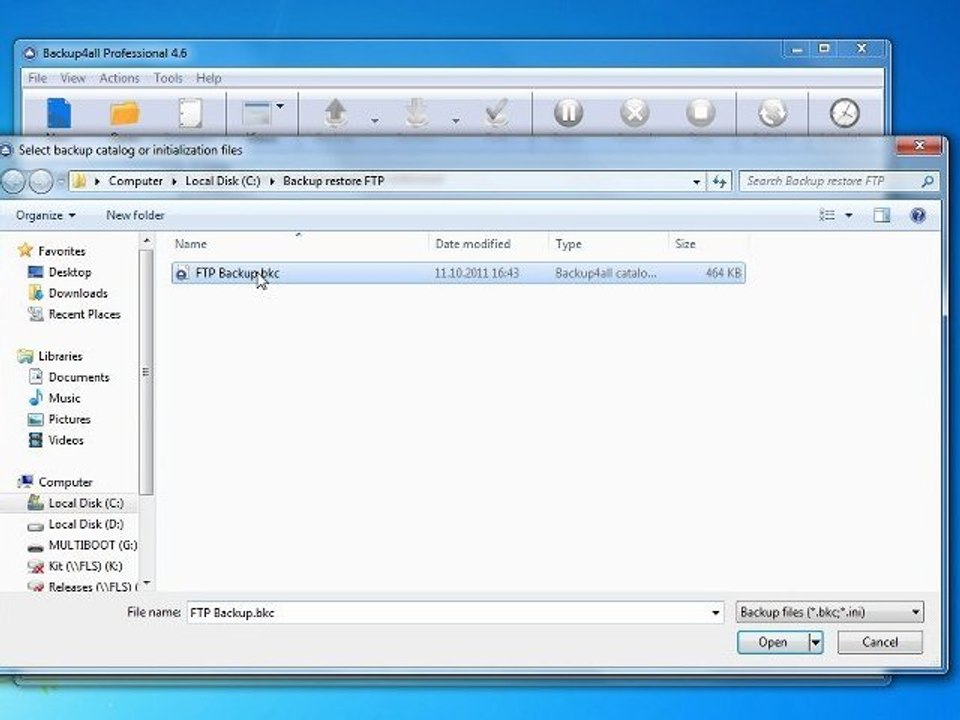Select Local Disk (C:) in the navigation pane
Image resolution: width=960 pixels, height=720 pixels.
pos(86,503)
